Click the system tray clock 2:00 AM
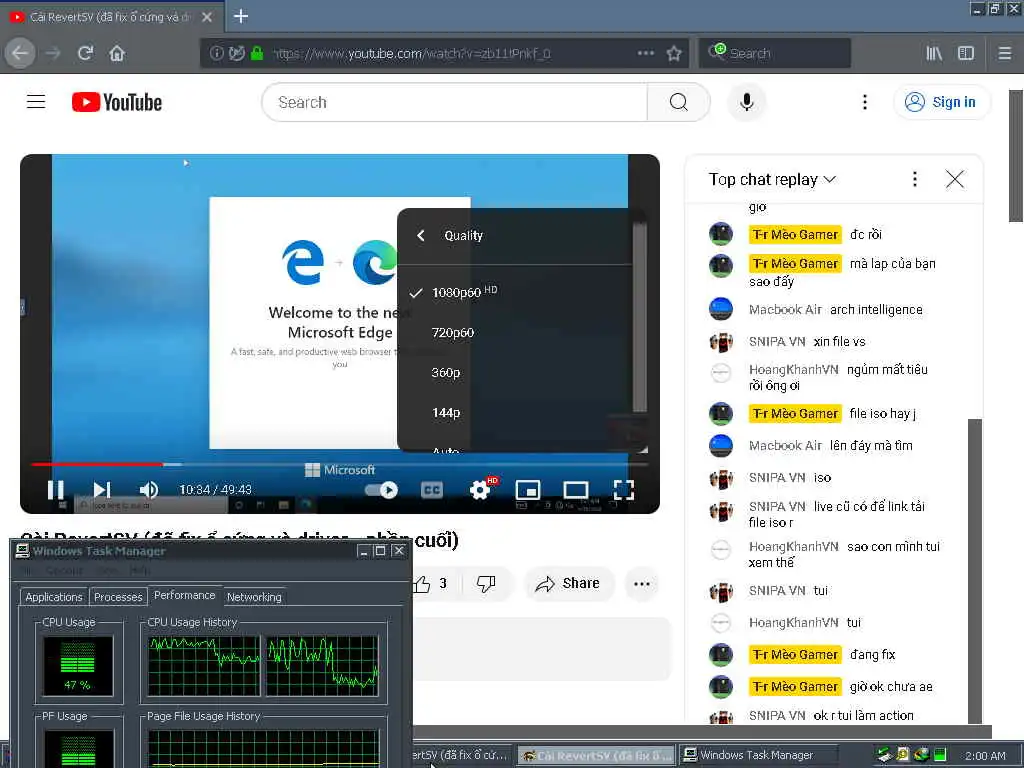This screenshot has width=1024, height=768. tap(985, 756)
